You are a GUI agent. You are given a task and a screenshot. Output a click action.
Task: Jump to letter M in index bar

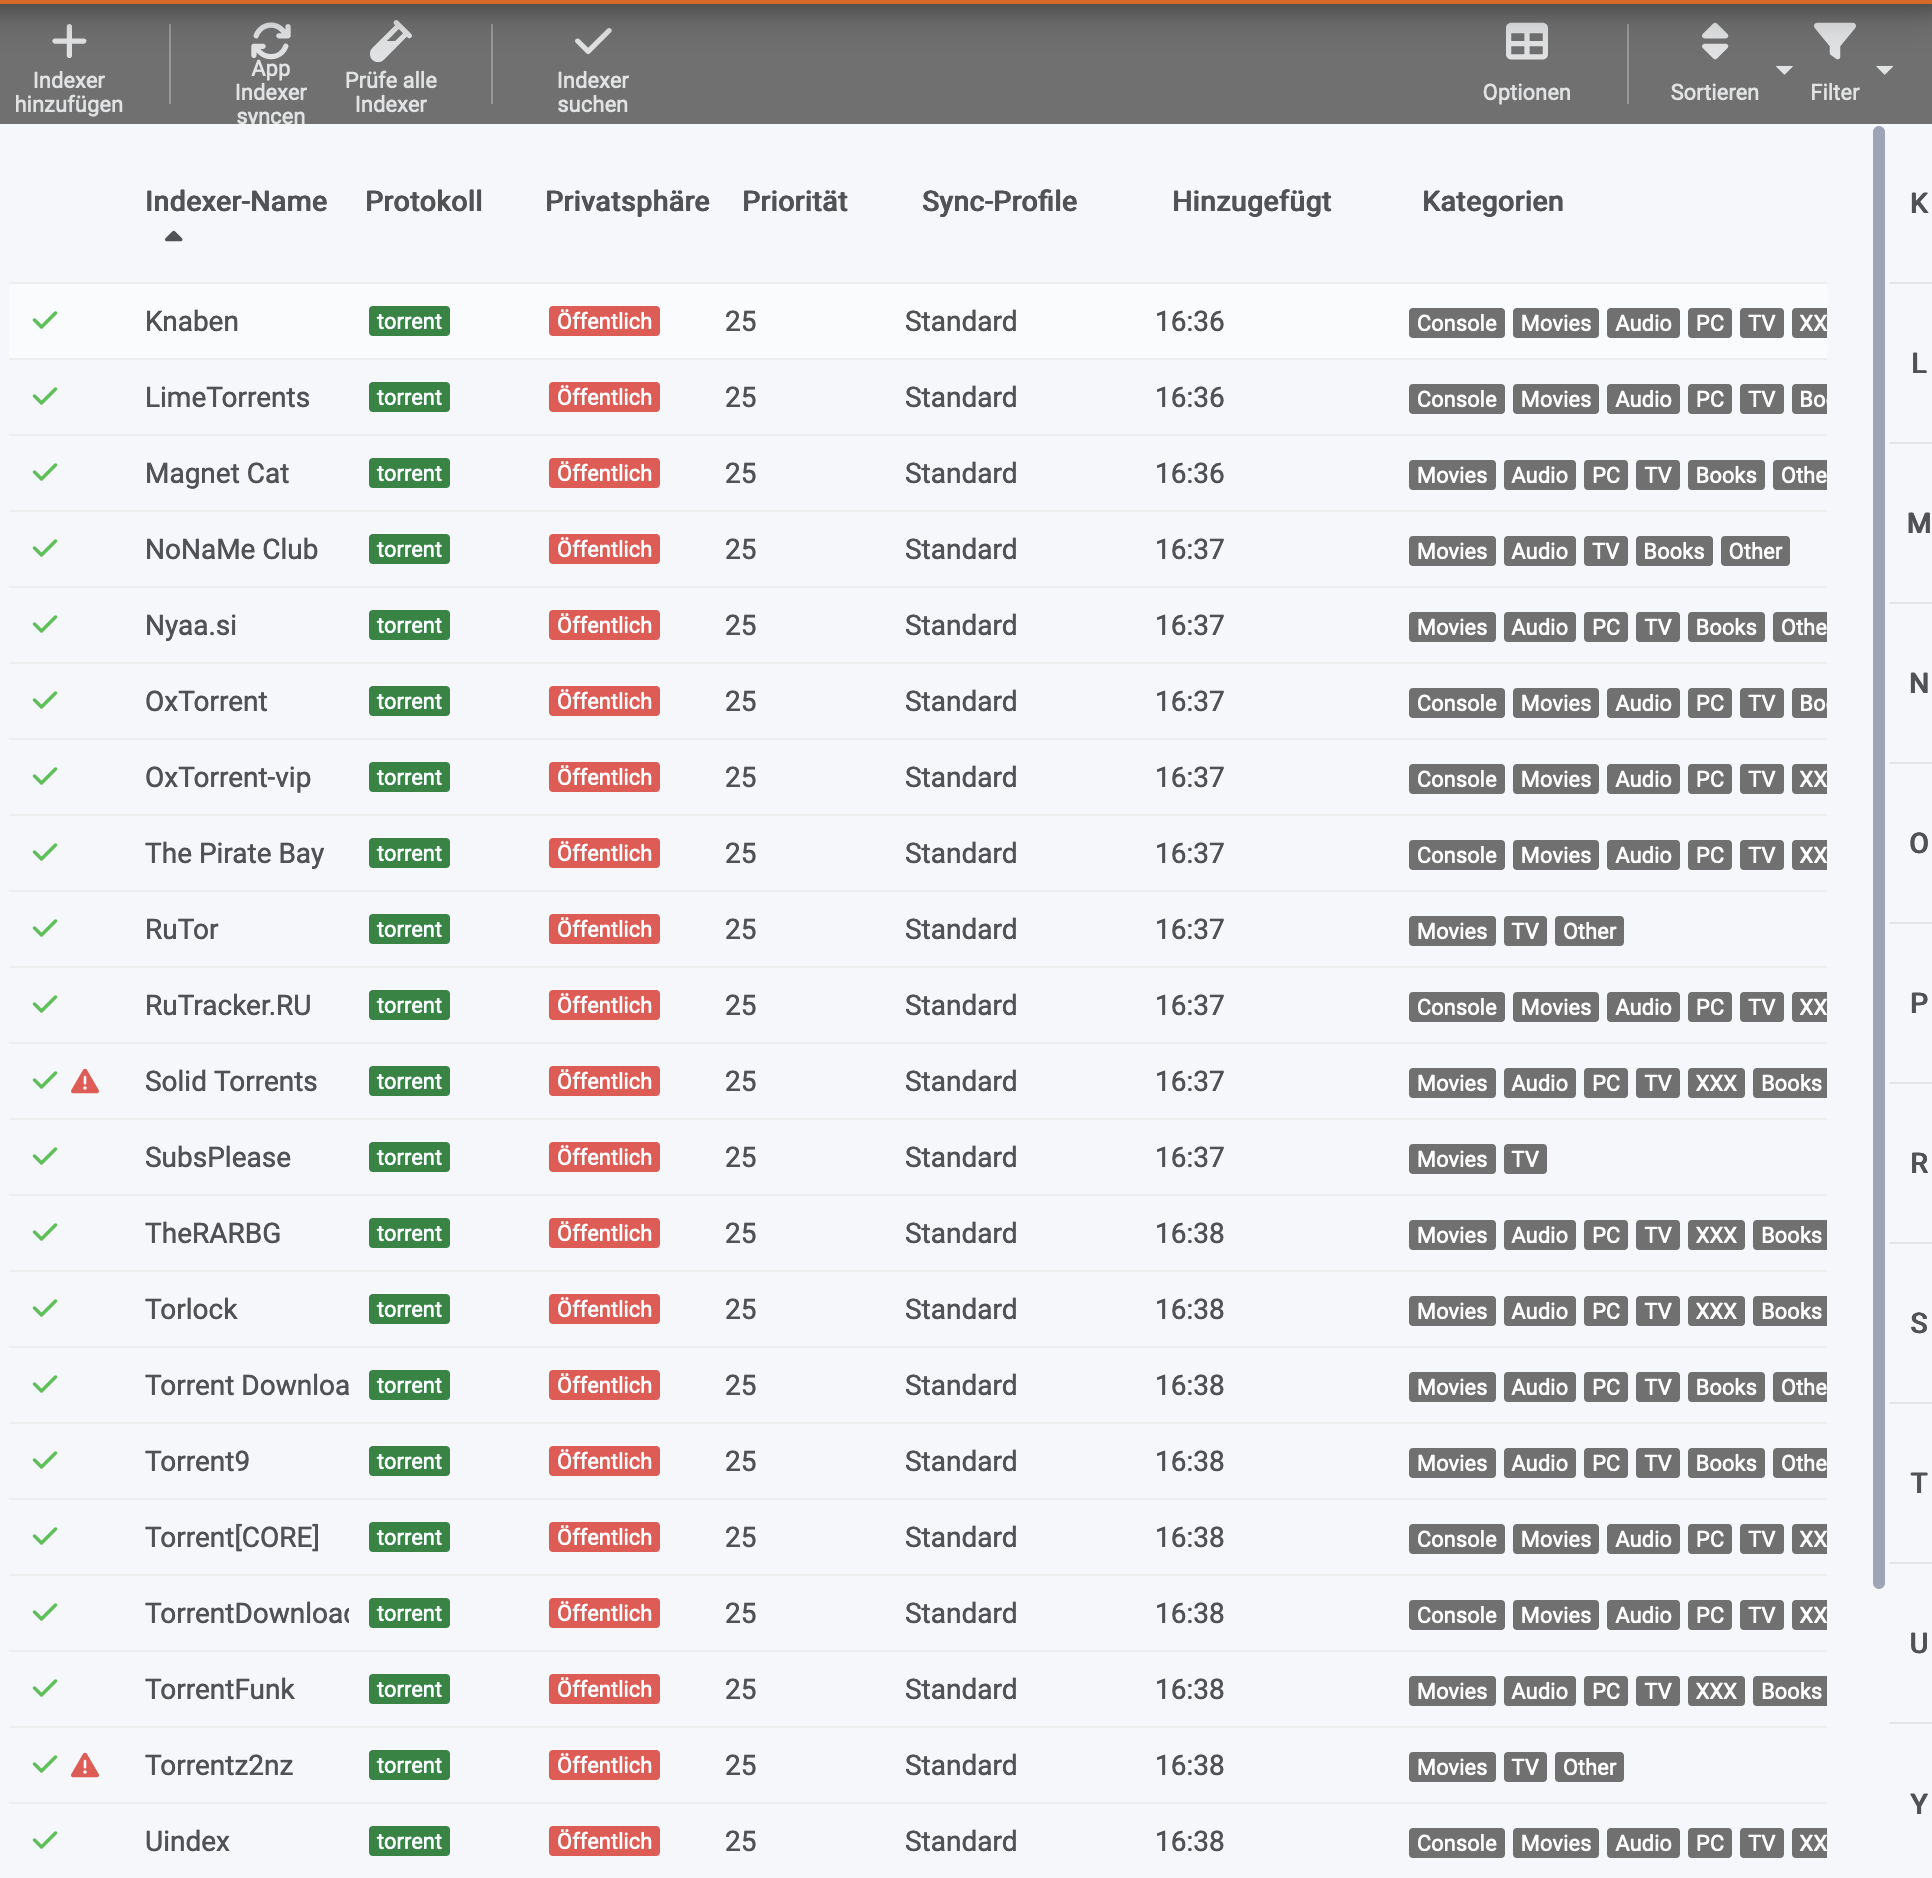[1917, 523]
